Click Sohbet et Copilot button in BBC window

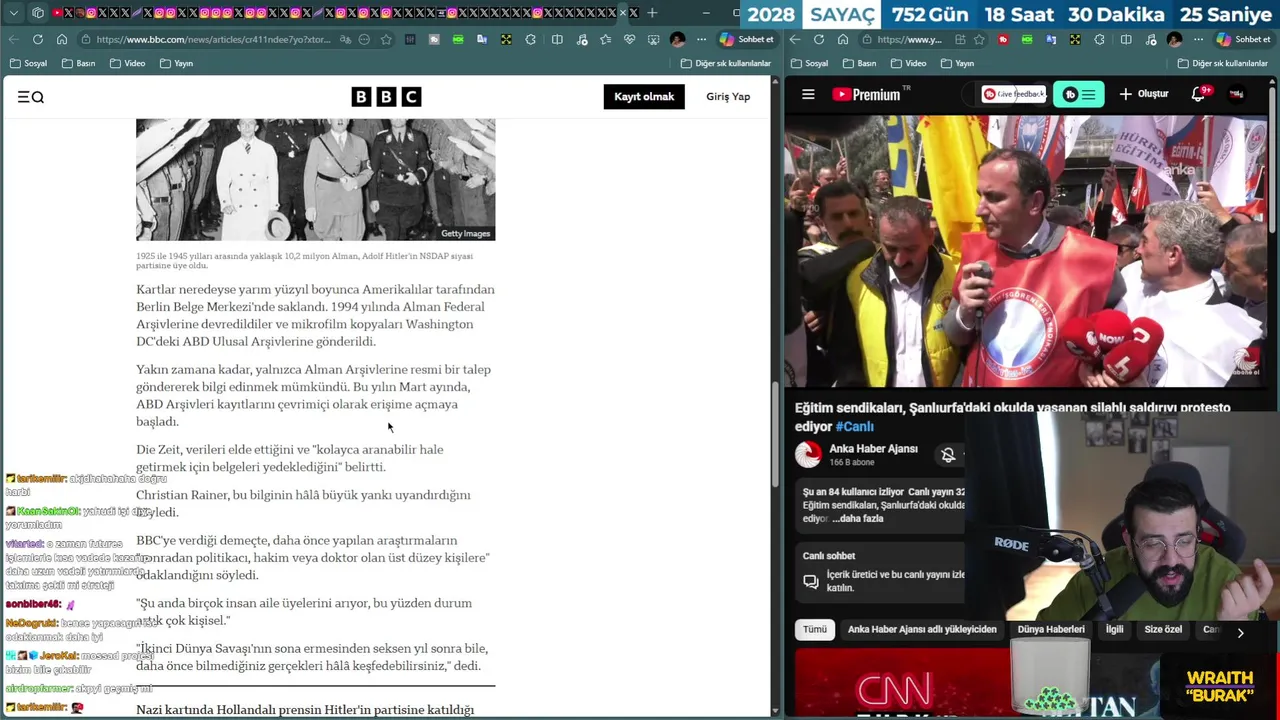coord(747,39)
